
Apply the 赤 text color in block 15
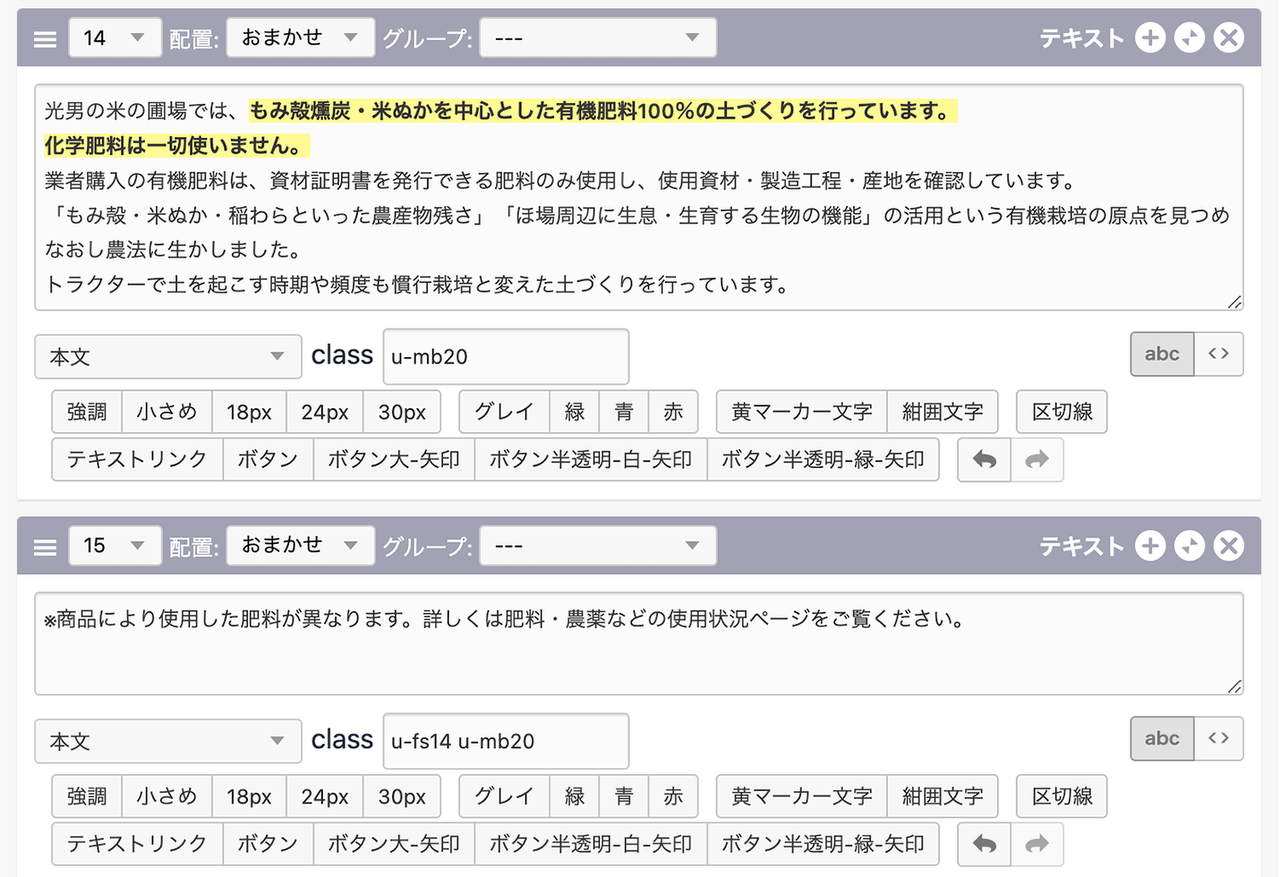(x=673, y=797)
